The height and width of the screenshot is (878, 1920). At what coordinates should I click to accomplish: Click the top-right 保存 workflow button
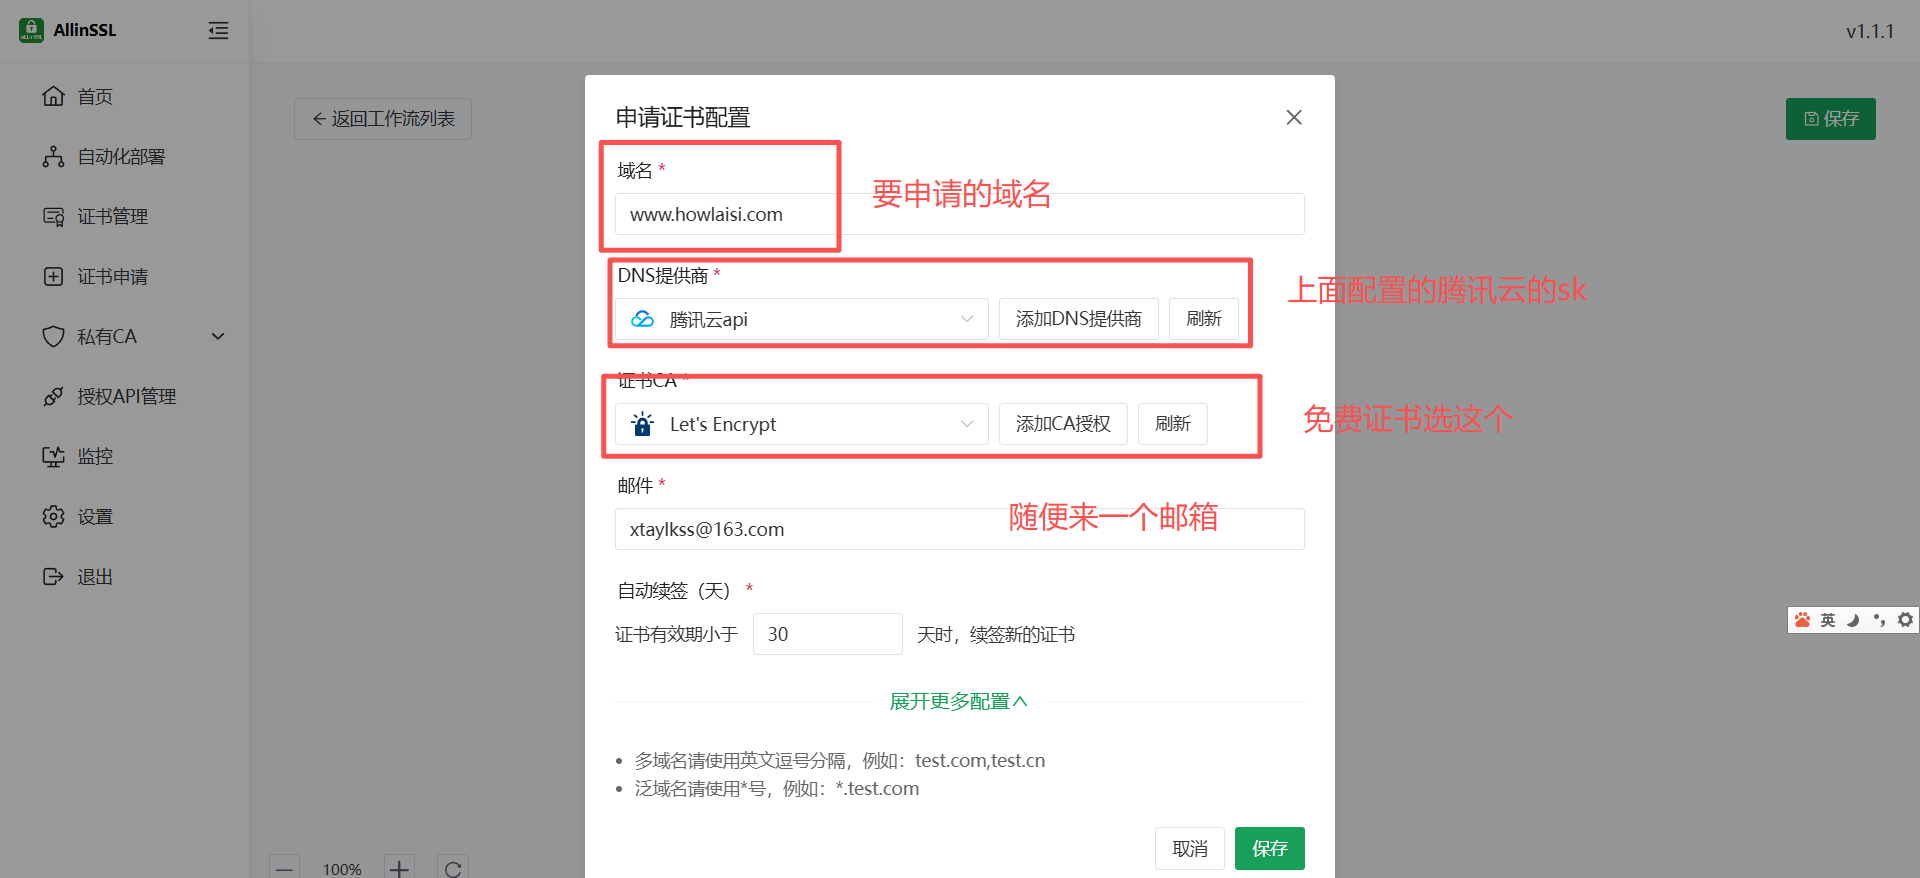coord(1830,119)
